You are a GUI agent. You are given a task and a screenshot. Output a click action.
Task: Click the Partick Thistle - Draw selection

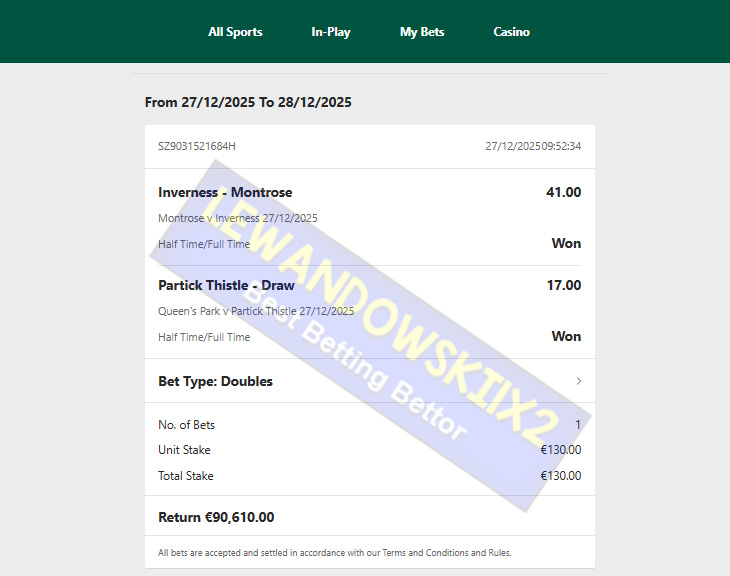226,285
